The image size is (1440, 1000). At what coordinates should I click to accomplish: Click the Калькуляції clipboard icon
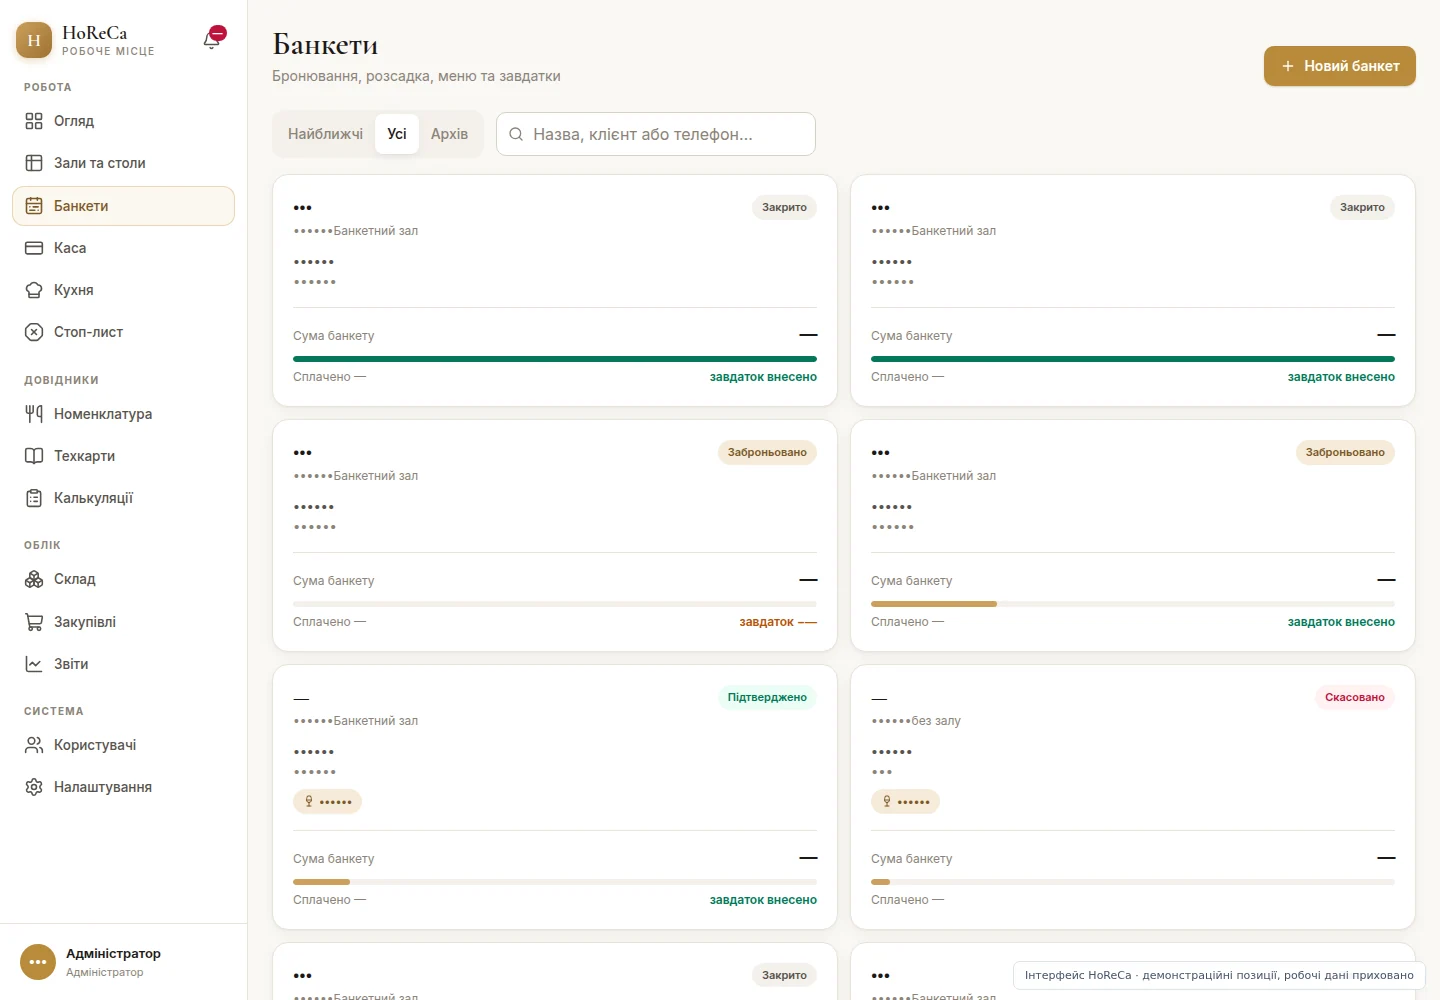click(x=34, y=498)
